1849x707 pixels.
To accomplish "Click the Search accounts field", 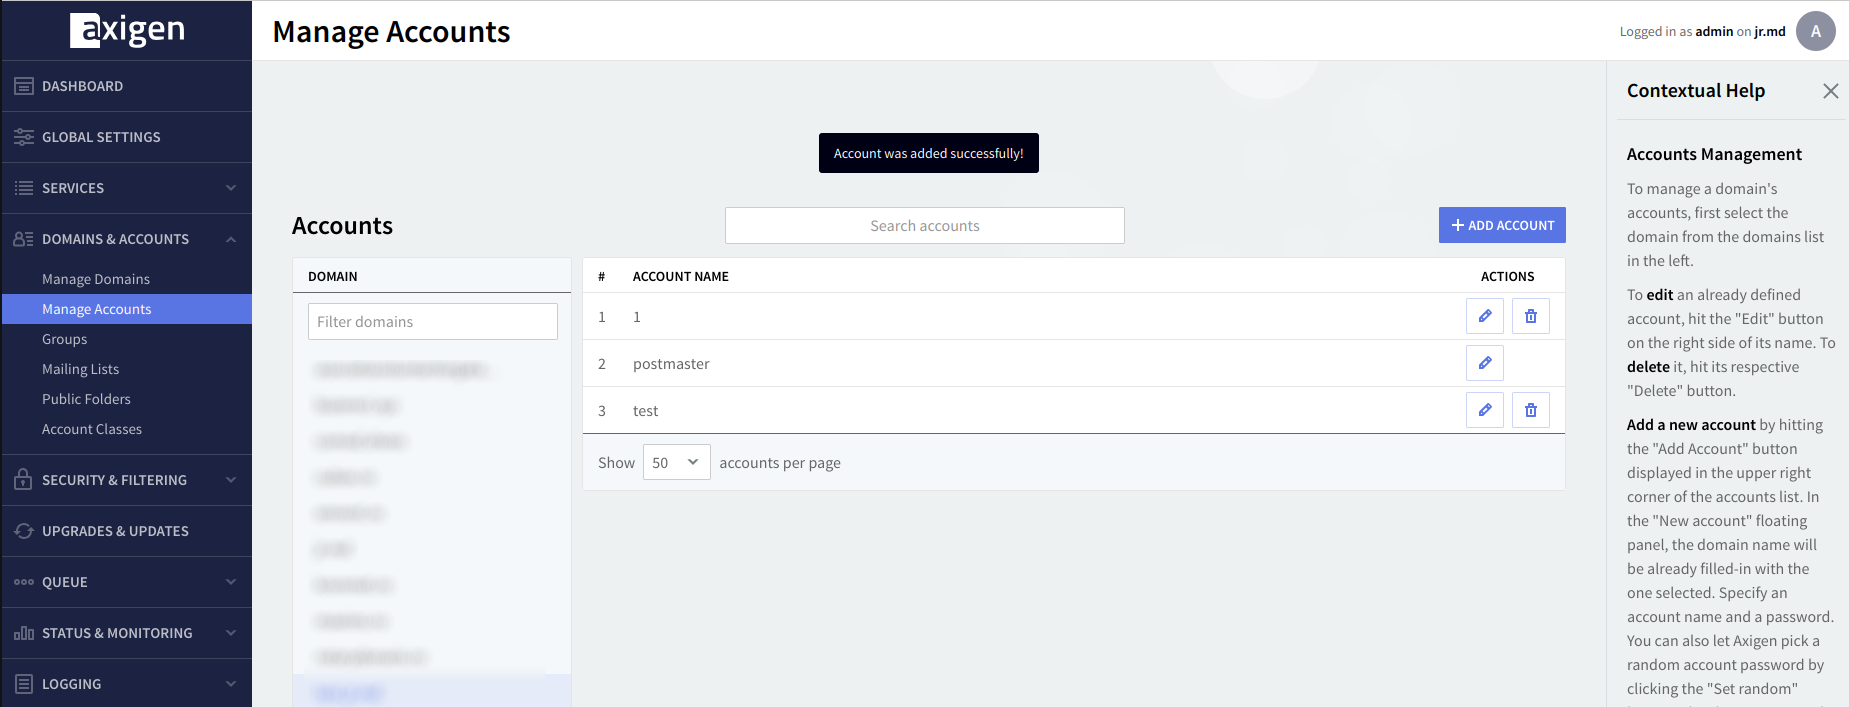I will click(x=924, y=226).
